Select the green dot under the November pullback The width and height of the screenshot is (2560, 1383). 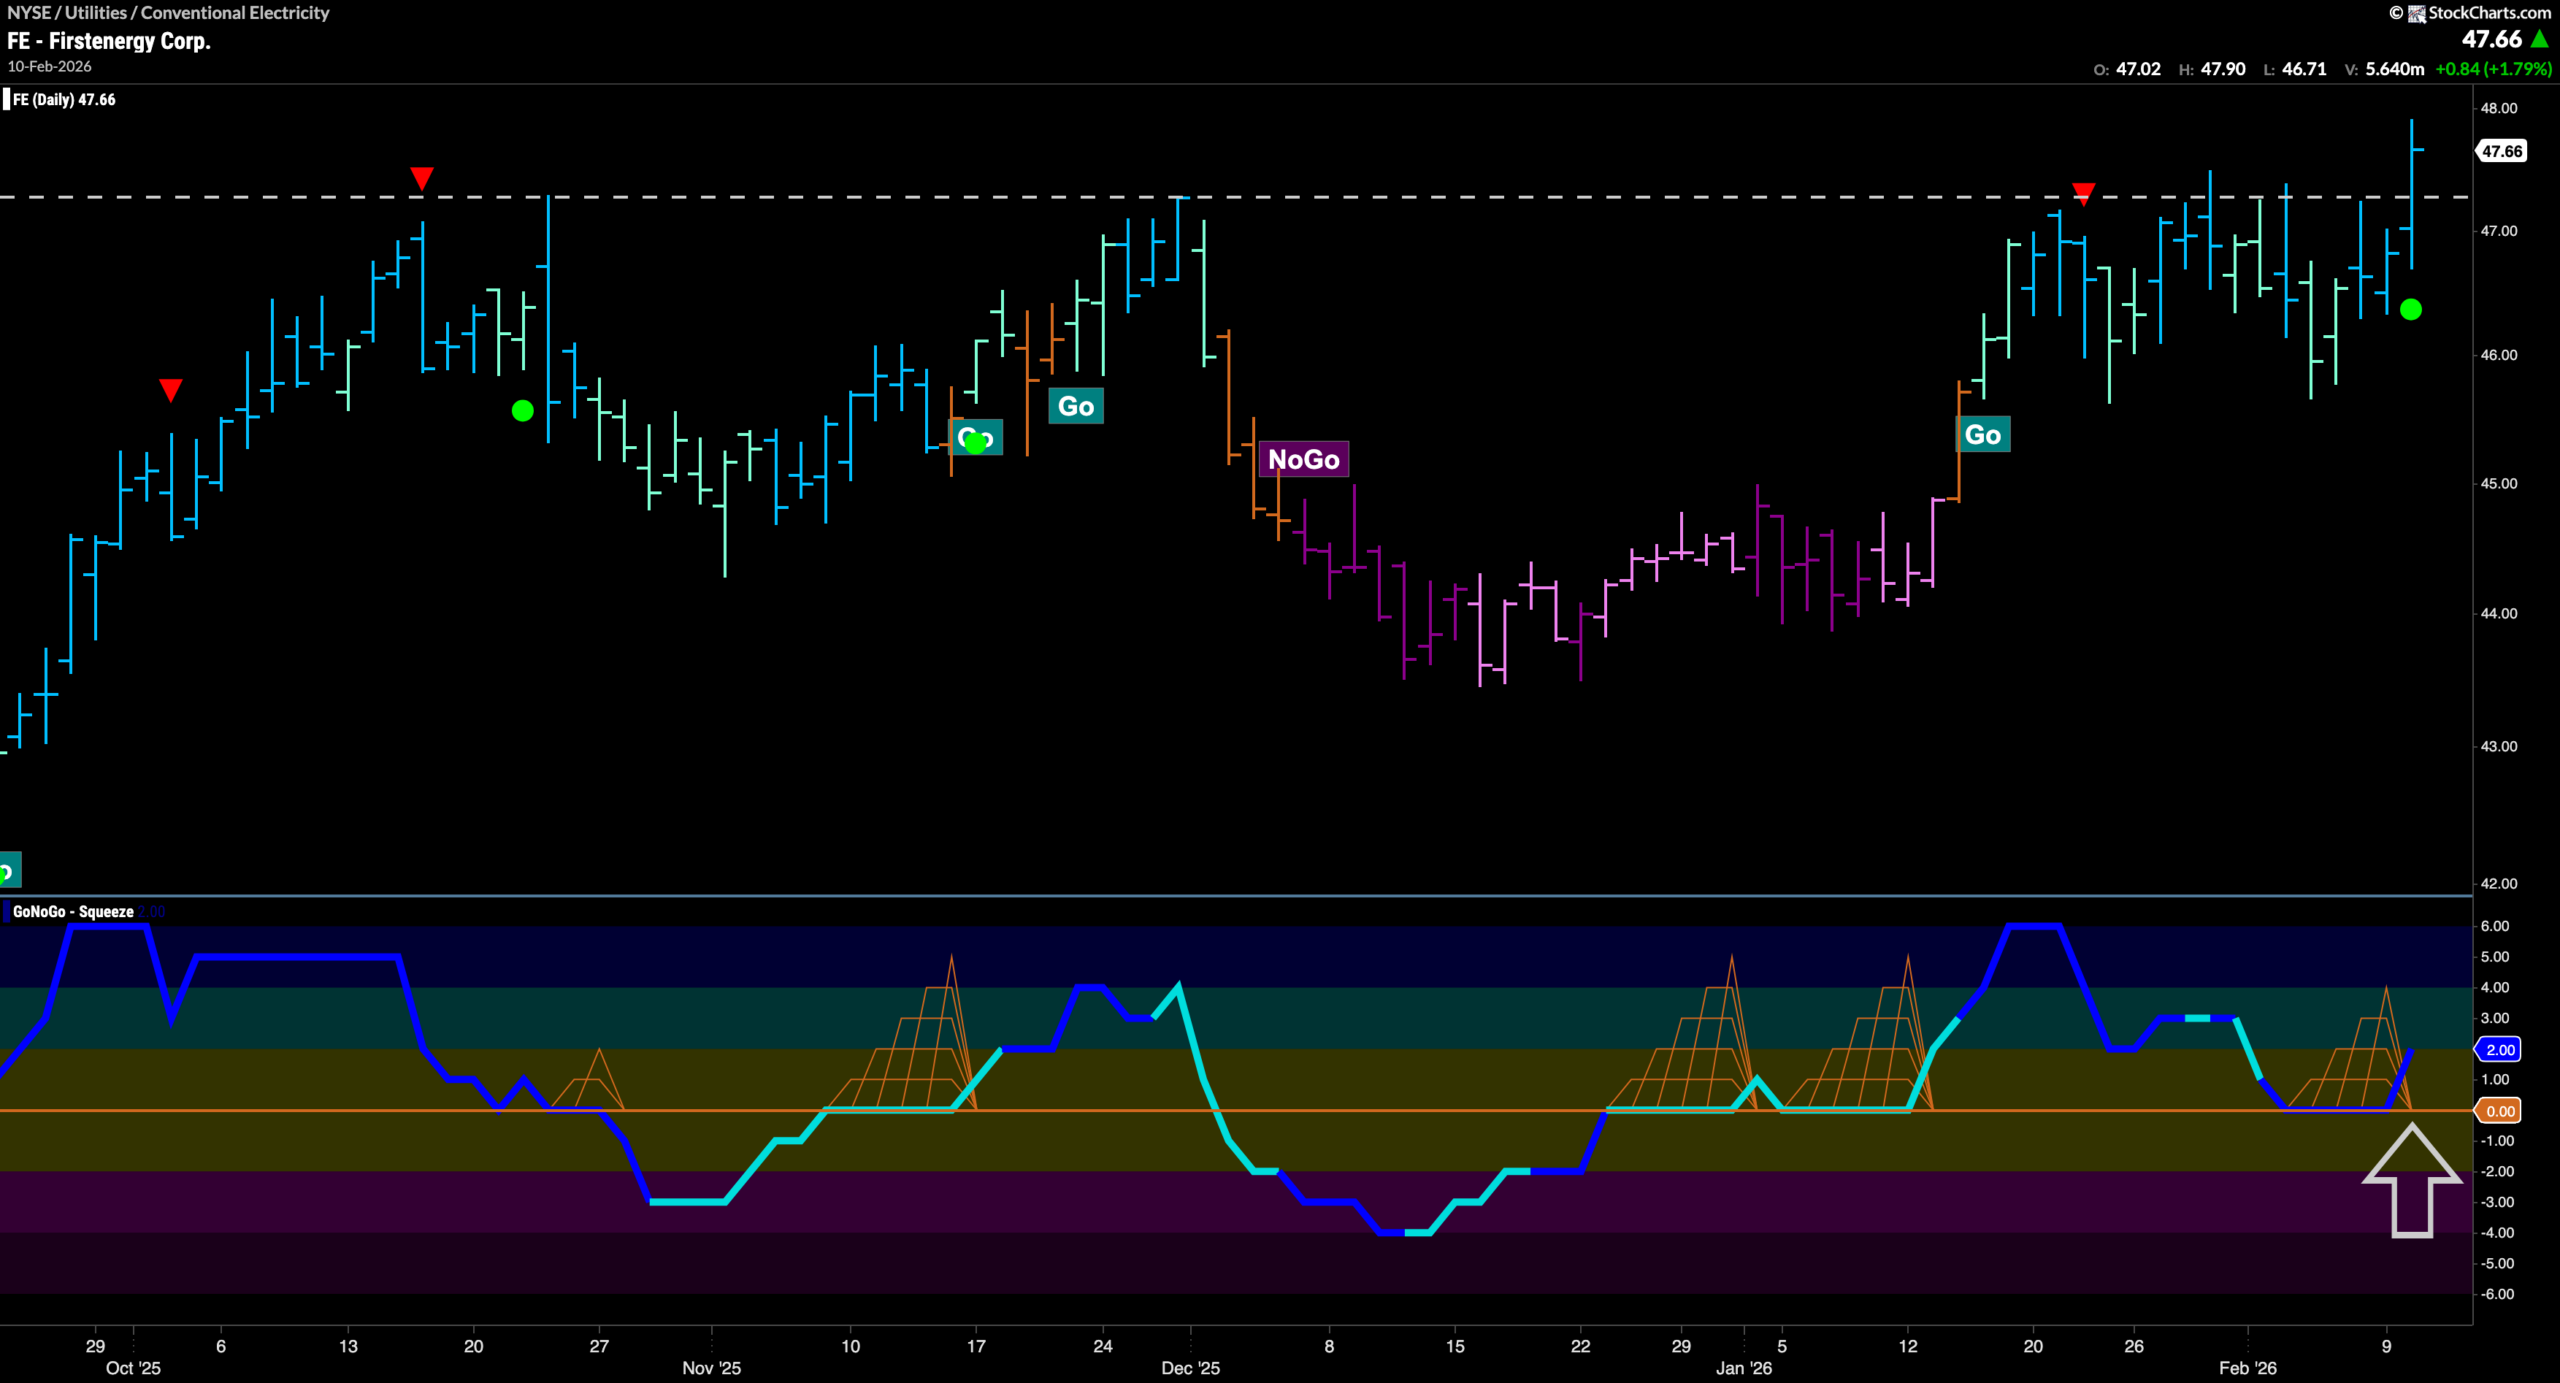pos(521,410)
